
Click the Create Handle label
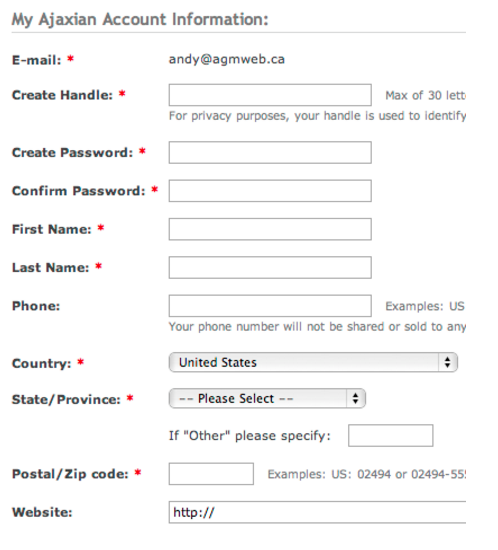(62, 95)
